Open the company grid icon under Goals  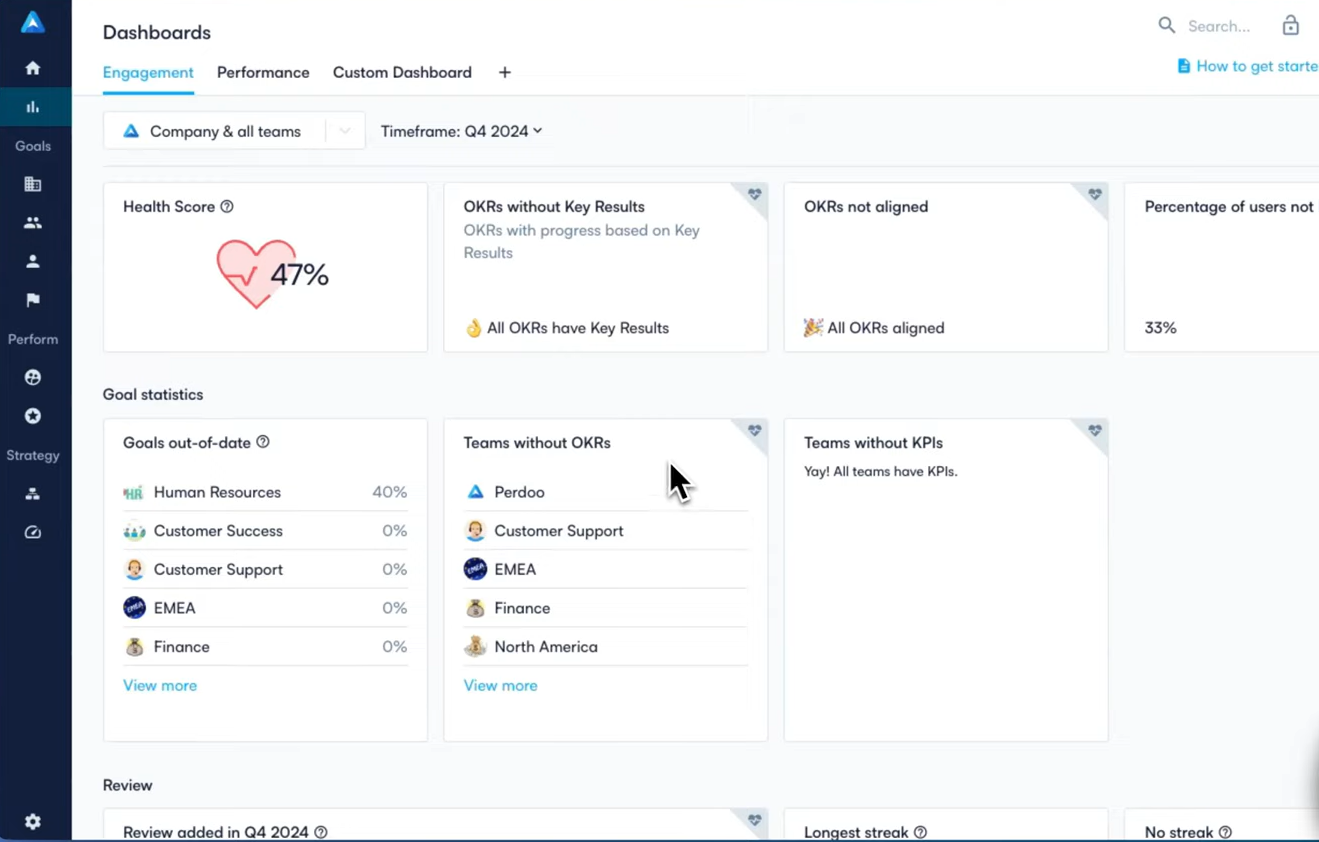pyautogui.click(x=33, y=184)
